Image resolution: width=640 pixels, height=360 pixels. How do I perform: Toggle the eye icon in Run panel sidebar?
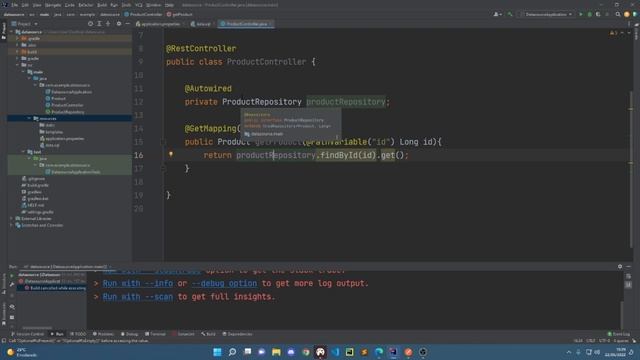coord(12,307)
